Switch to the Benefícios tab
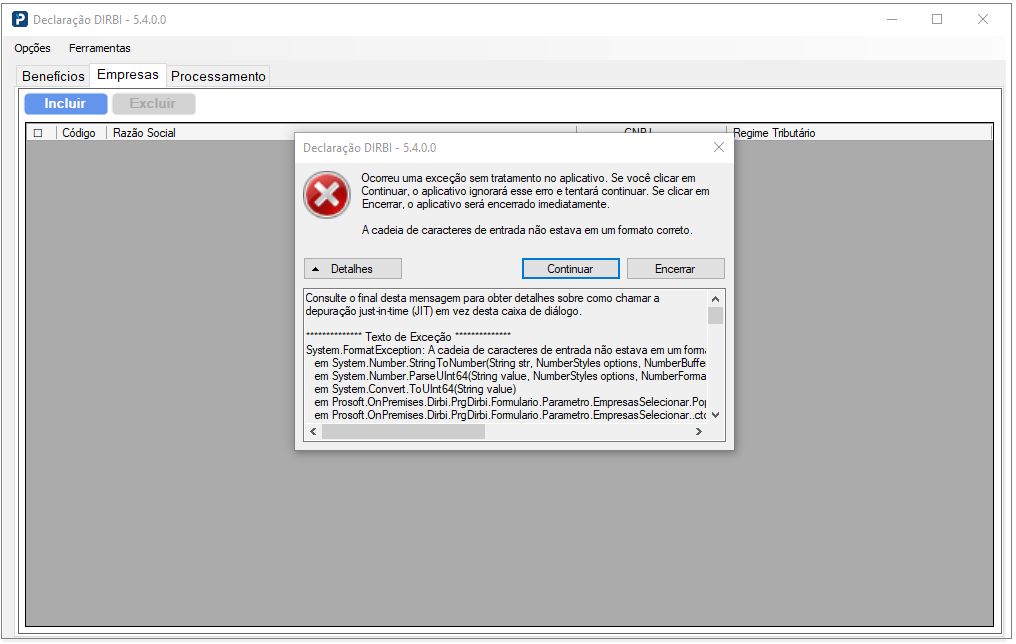 tap(53, 76)
